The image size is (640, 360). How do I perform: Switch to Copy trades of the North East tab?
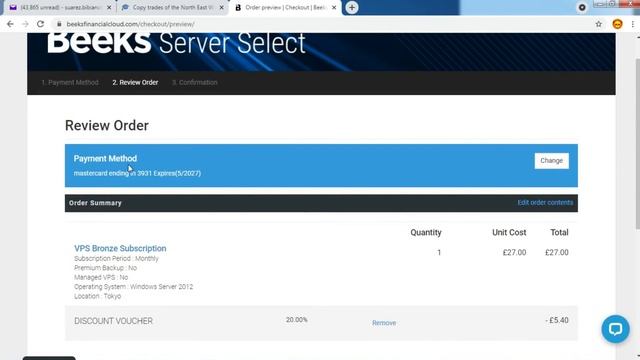172,7
